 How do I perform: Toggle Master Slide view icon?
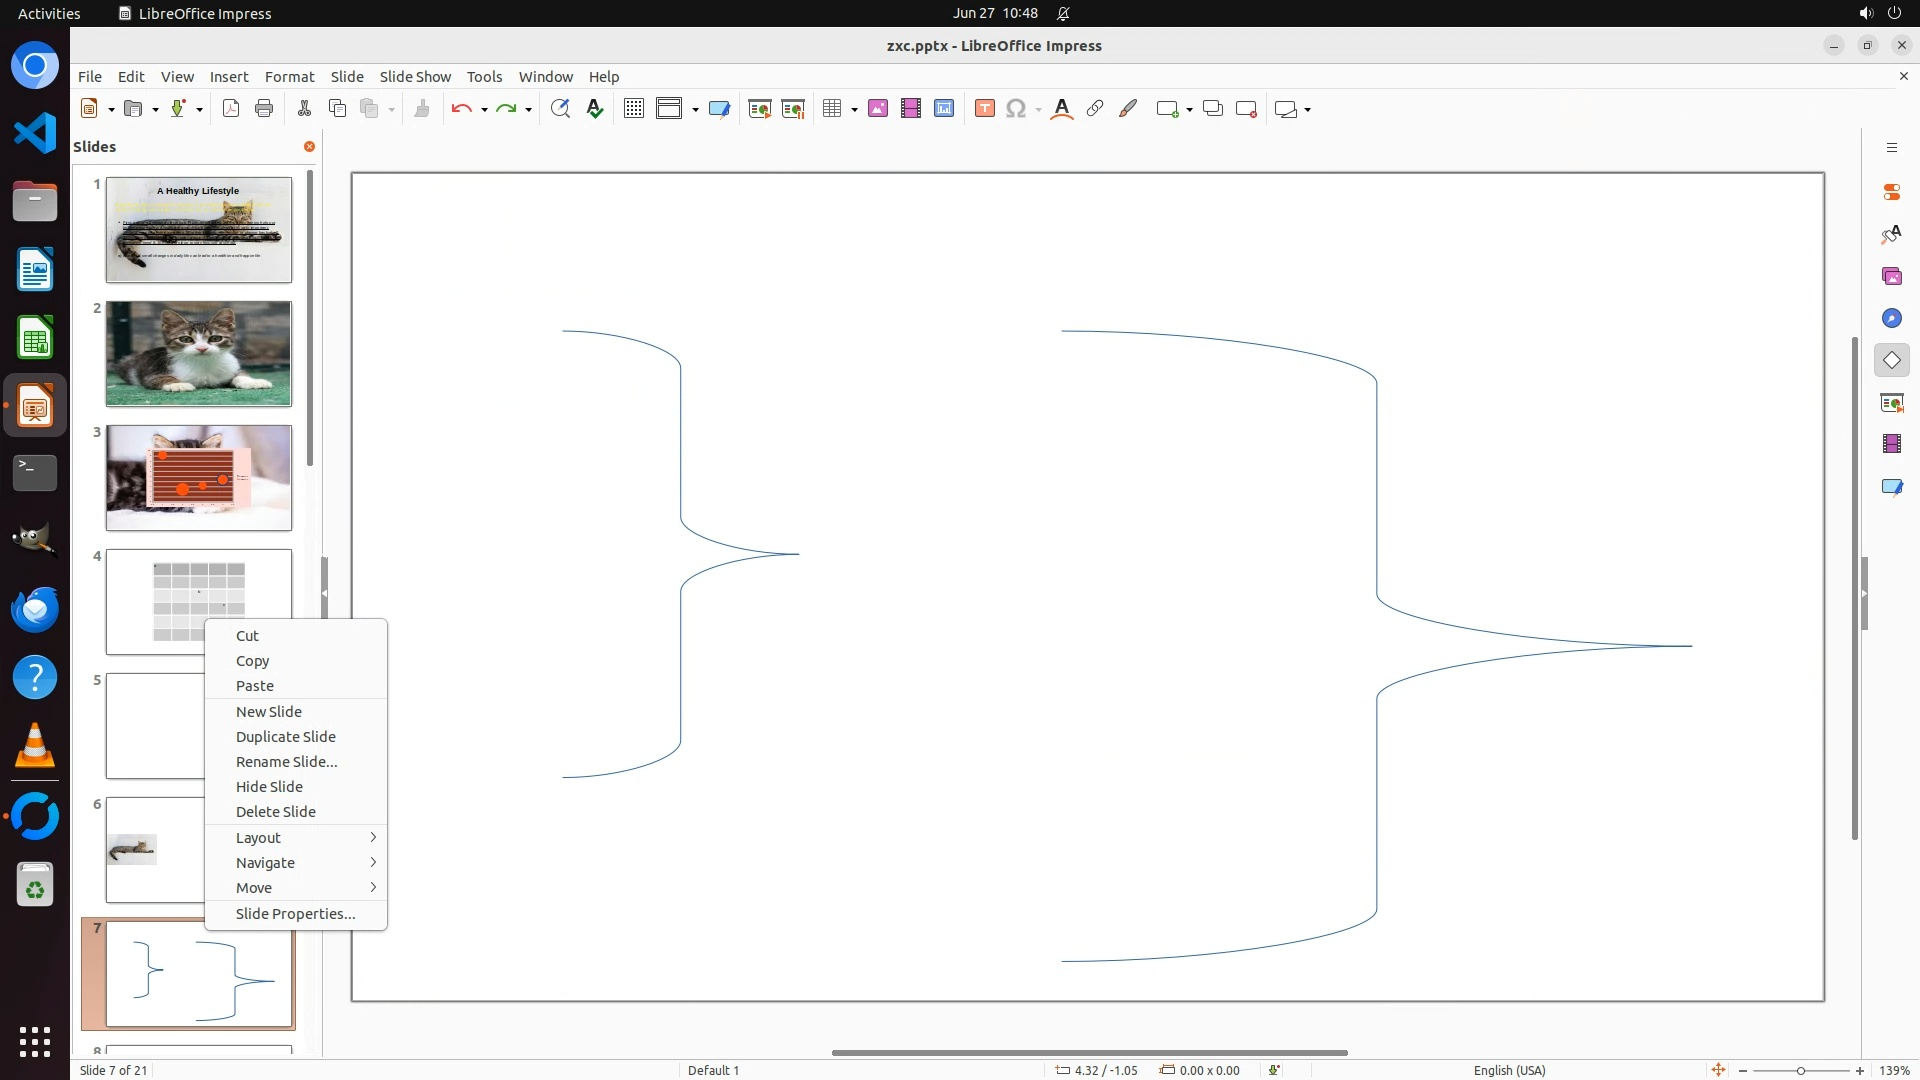coord(719,109)
